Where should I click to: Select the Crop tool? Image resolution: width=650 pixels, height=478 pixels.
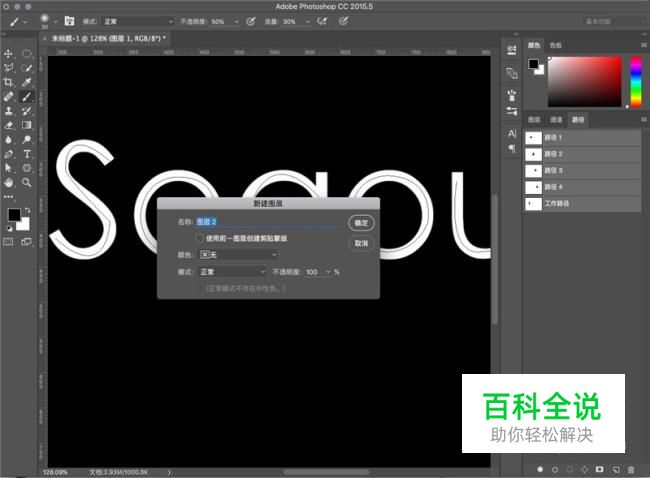[x=8, y=82]
